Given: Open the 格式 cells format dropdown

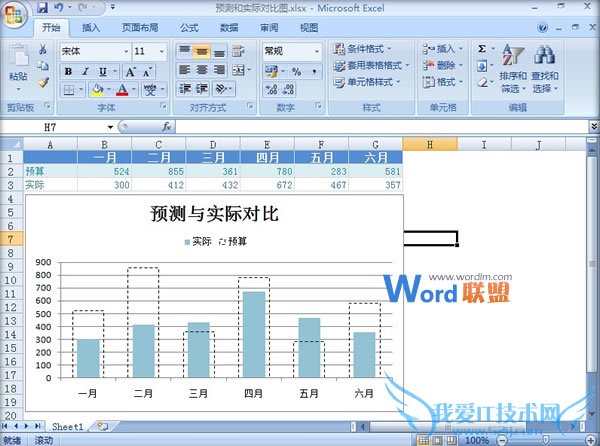Looking at the screenshot, I should coord(443,82).
